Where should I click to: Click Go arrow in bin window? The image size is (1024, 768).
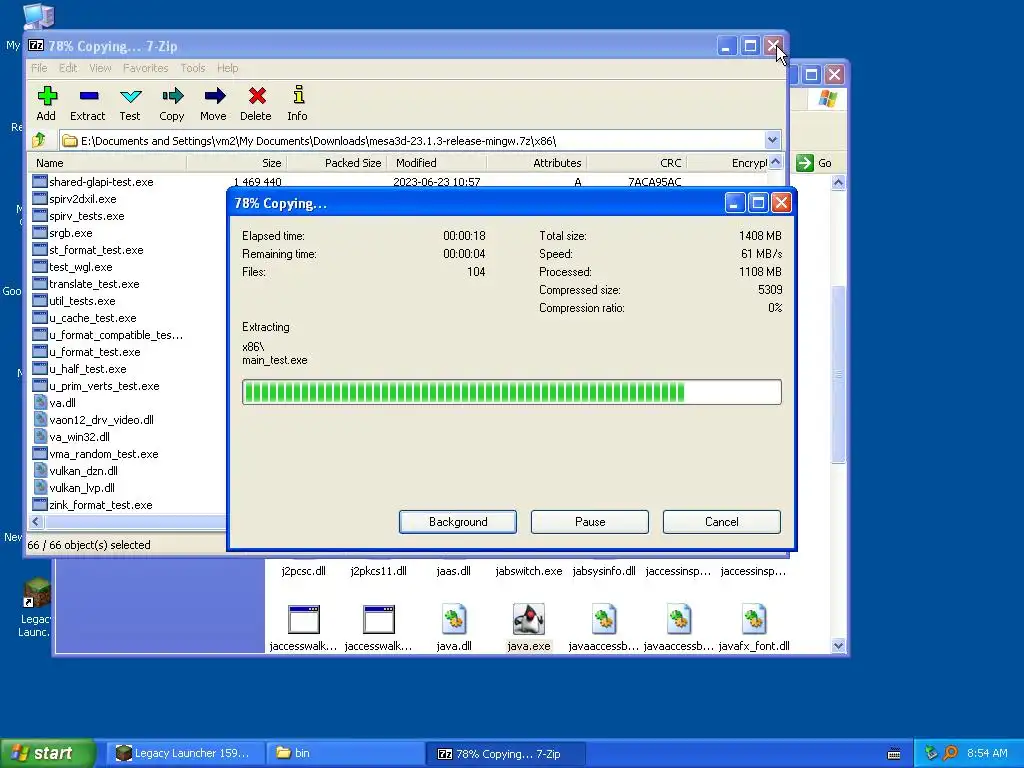coord(805,163)
